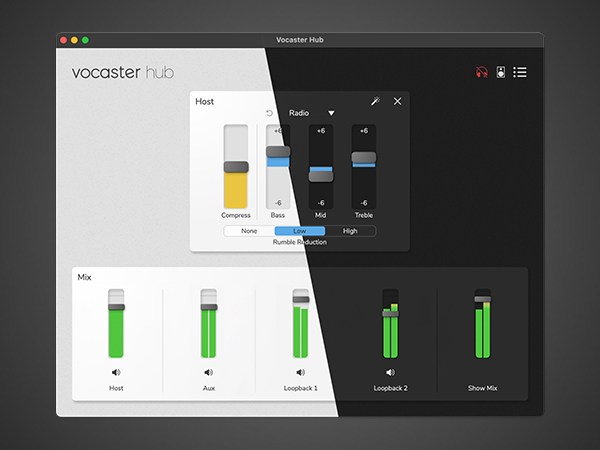Click the Mix section label
The image size is (600, 450).
pyautogui.click(x=84, y=277)
